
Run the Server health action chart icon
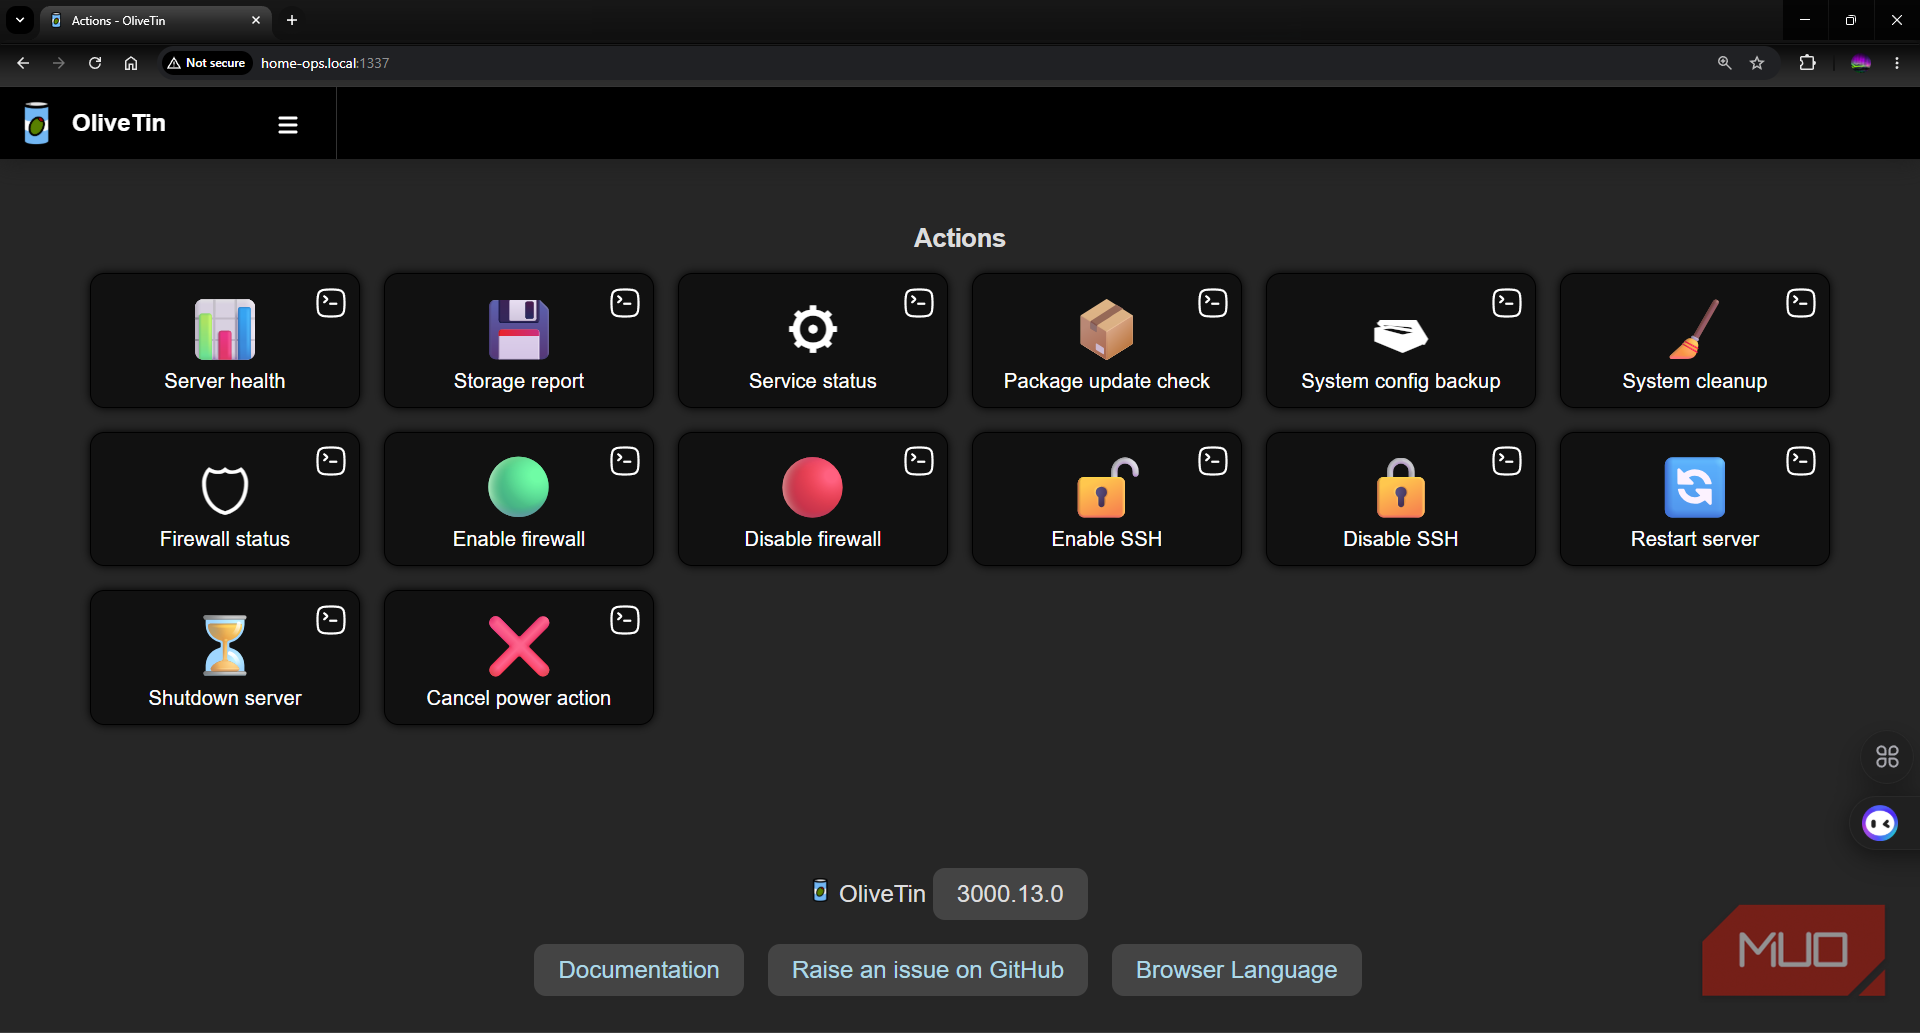point(225,329)
